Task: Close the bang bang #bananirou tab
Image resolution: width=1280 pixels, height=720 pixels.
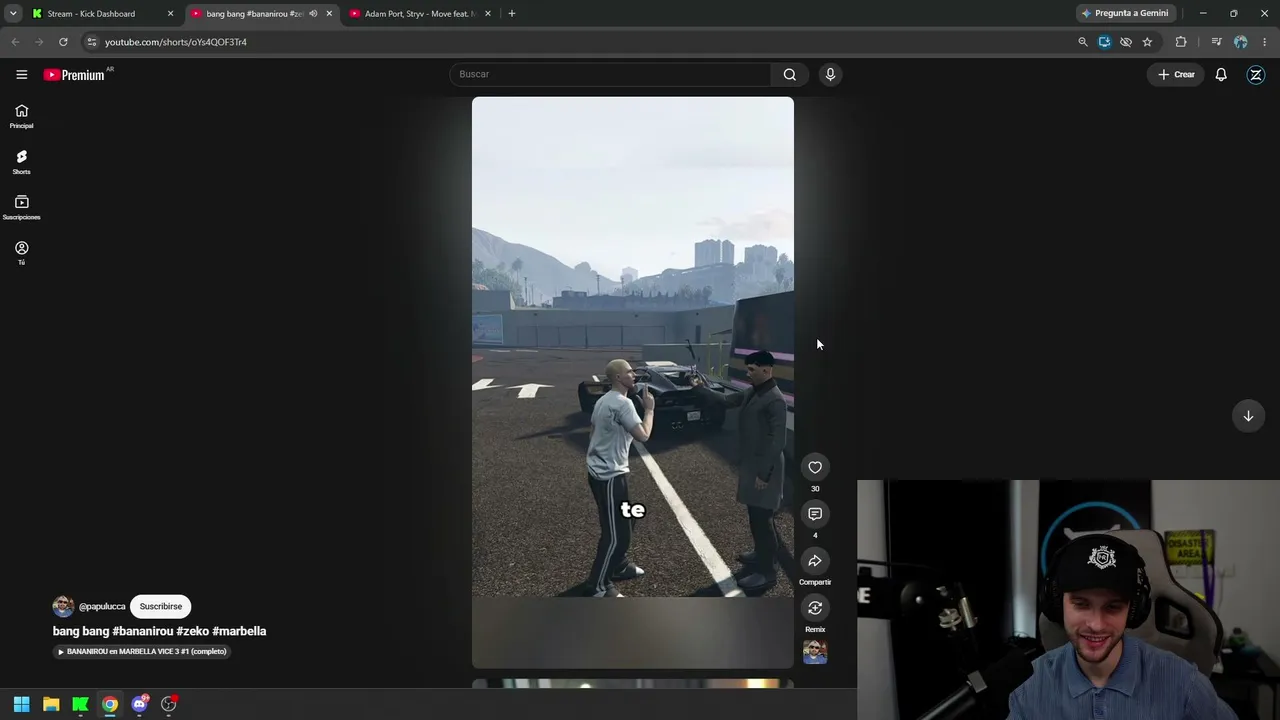Action: [x=329, y=14]
